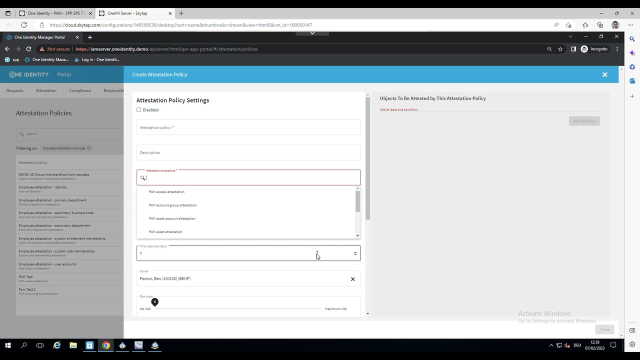Click the Owner field showing Paxton, Ben
Viewport: 640px width, 360px height.
point(248,279)
